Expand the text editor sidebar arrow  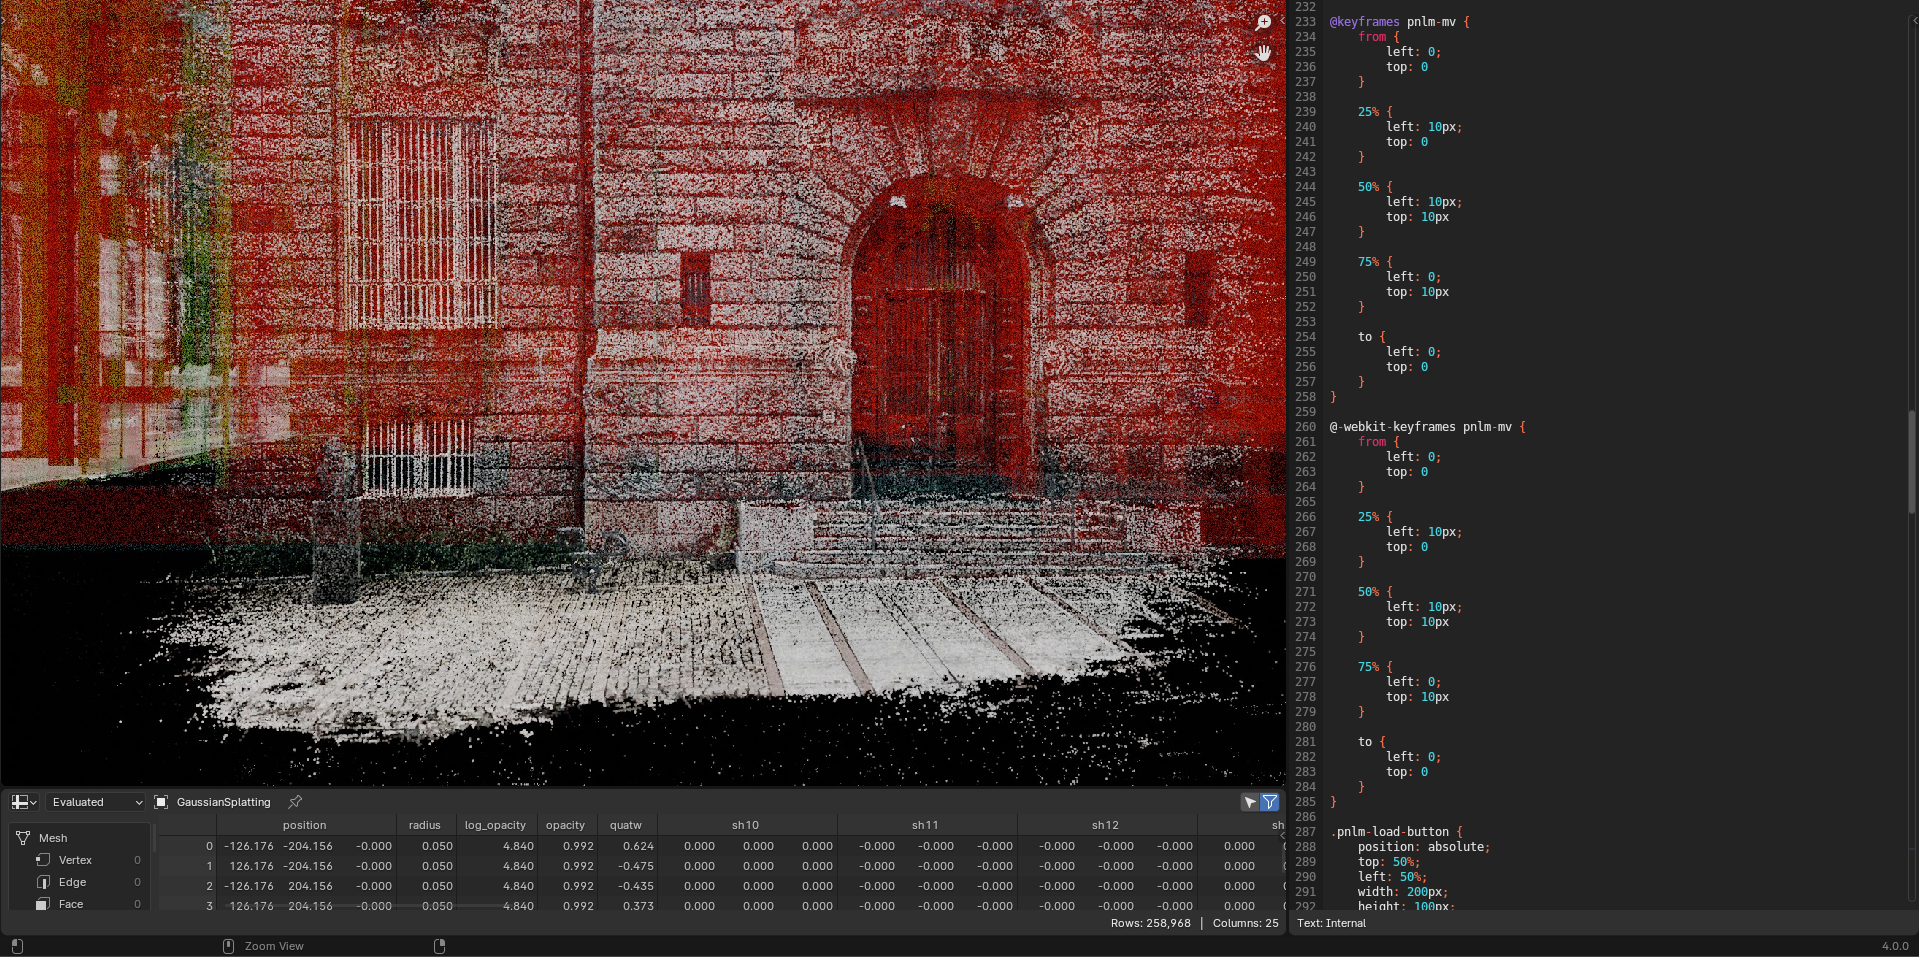[1913, 20]
